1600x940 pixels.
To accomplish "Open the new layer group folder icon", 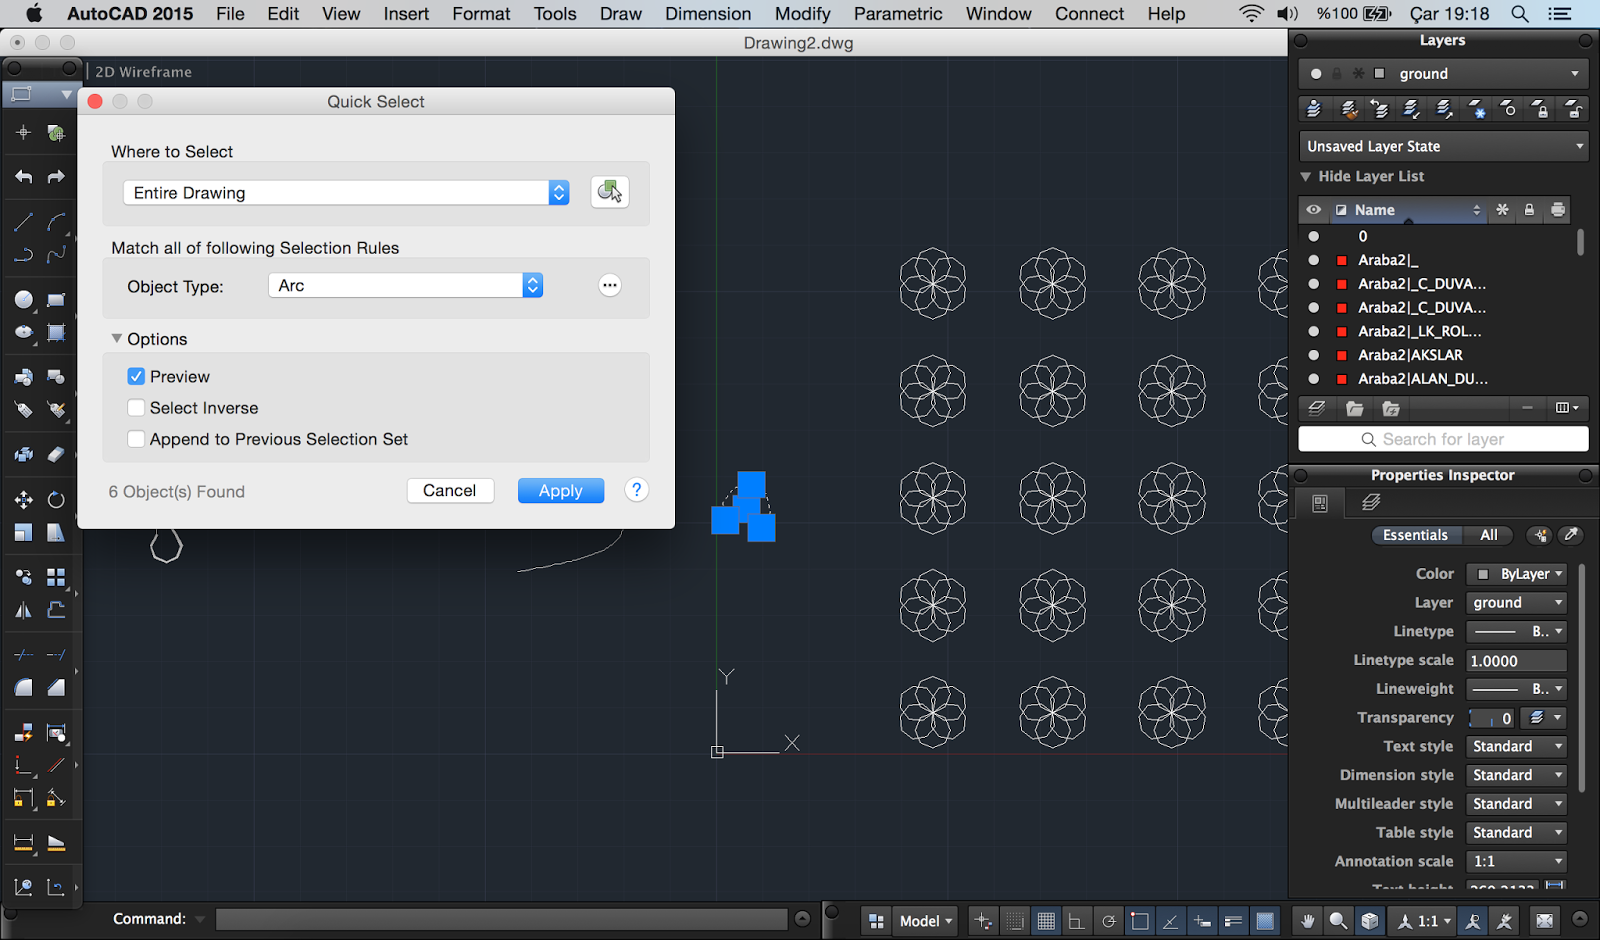I will click(1355, 408).
